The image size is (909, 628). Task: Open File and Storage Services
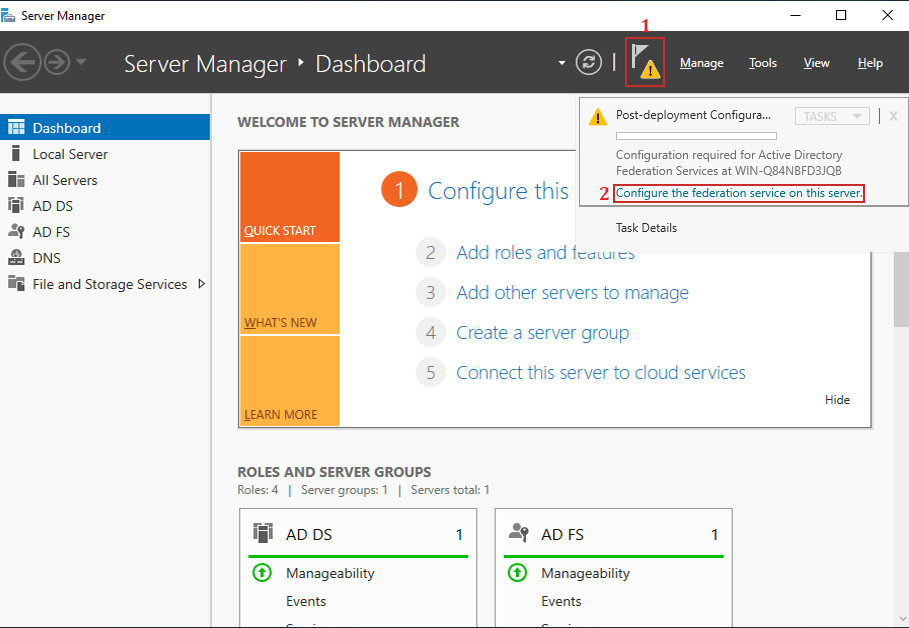pyautogui.click(x=105, y=284)
